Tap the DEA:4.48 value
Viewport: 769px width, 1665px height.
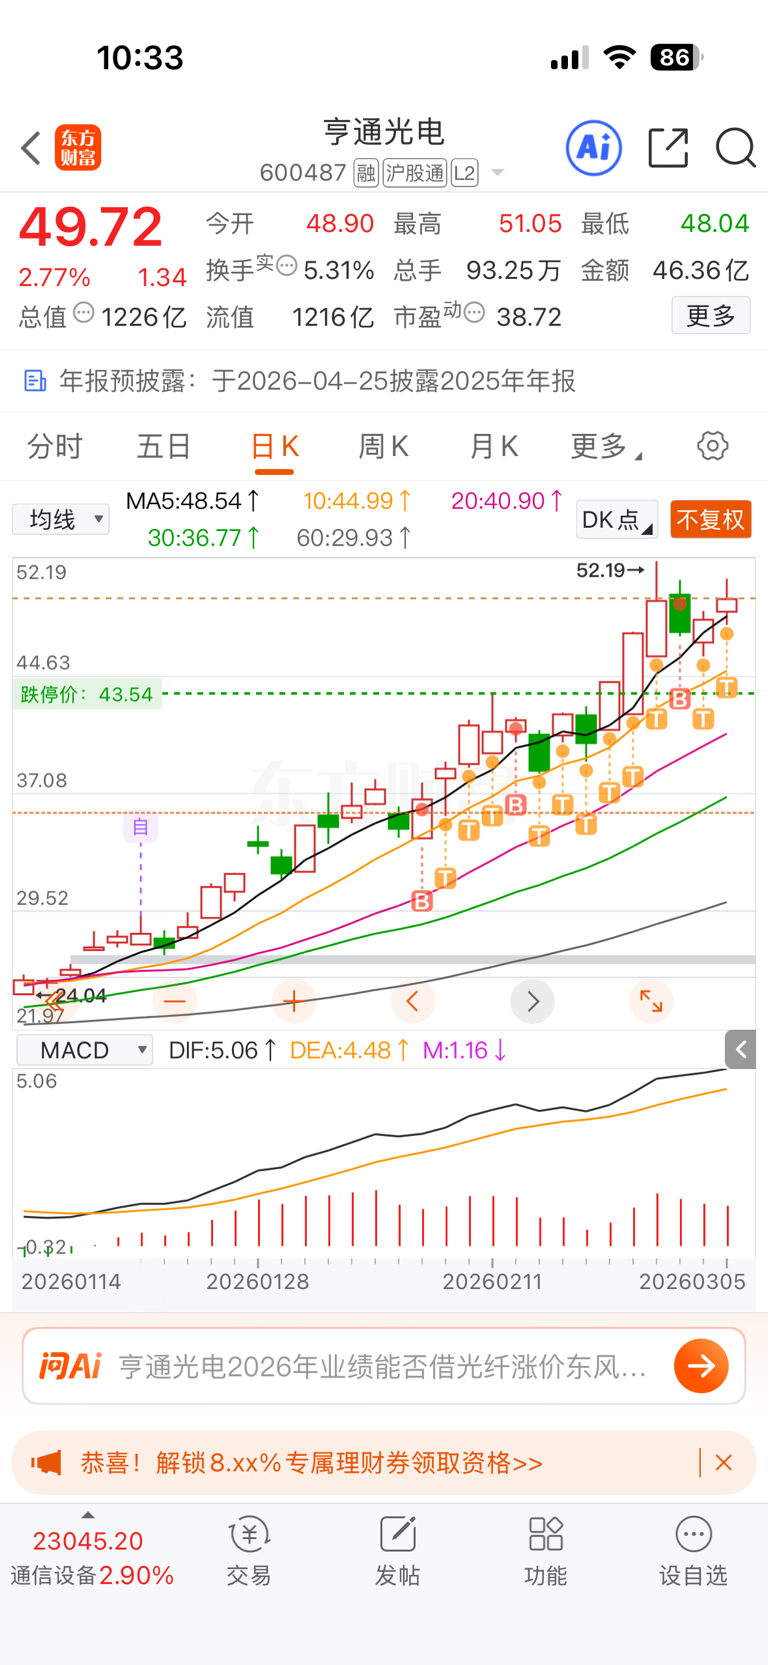pos(349,1050)
